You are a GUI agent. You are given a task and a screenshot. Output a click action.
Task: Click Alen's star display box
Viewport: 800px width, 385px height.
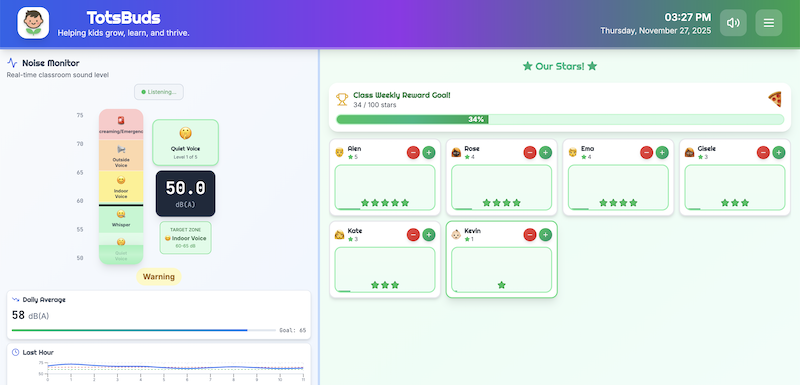click(x=385, y=187)
